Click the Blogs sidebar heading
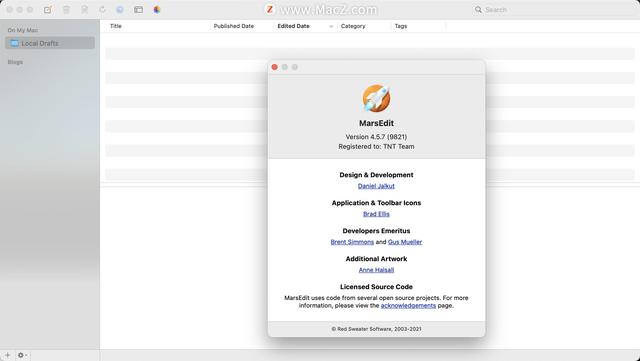 pyautogui.click(x=15, y=62)
